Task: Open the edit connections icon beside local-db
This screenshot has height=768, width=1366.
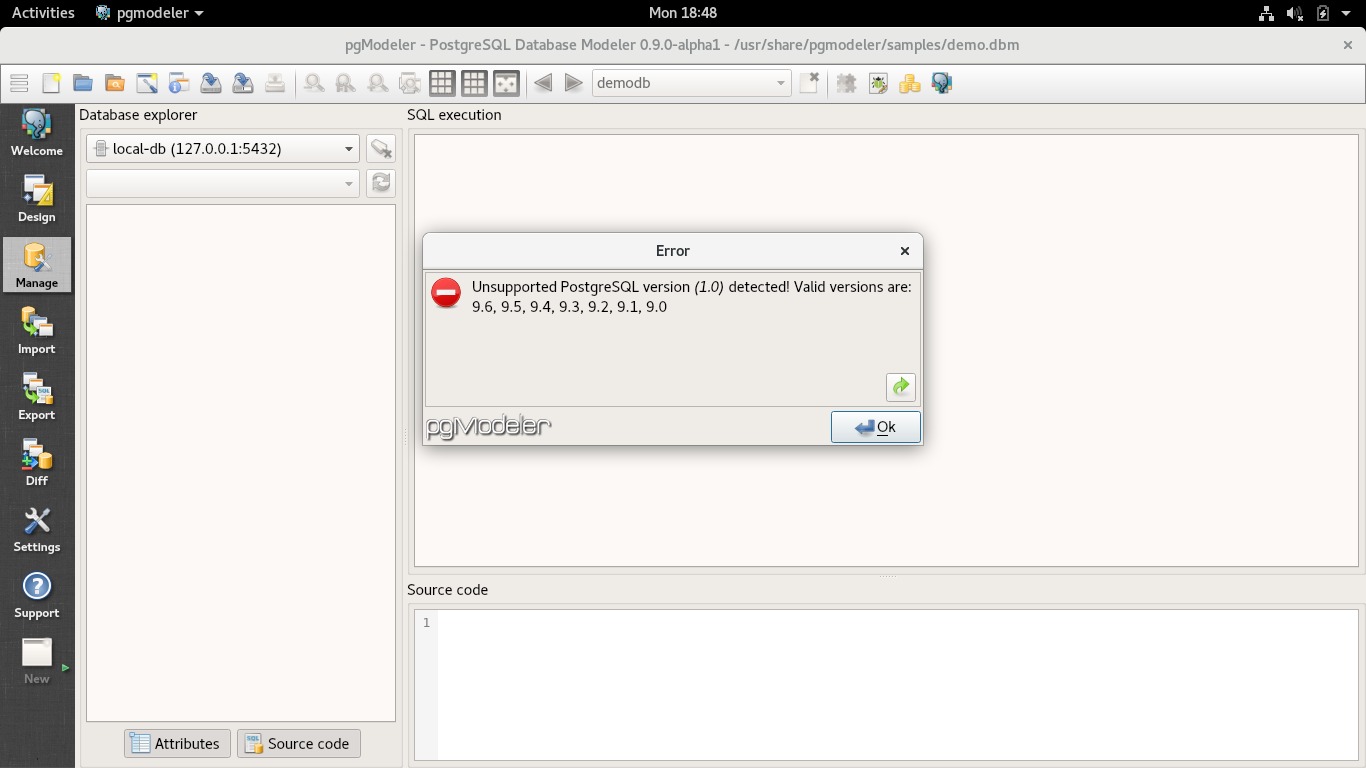Action: pos(380,148)
